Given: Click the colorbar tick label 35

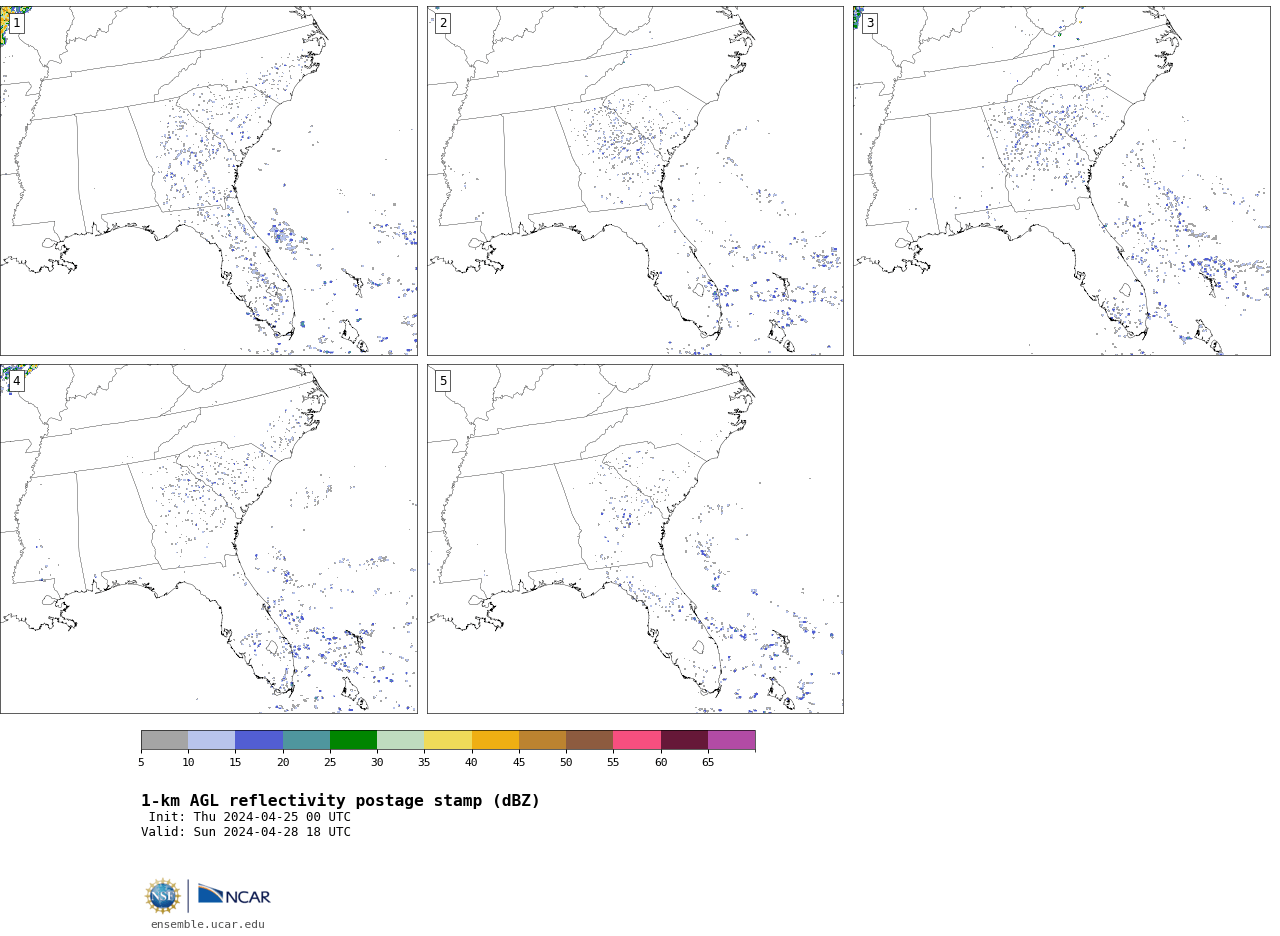Looking at the screenshot, I should coord(424,763).
